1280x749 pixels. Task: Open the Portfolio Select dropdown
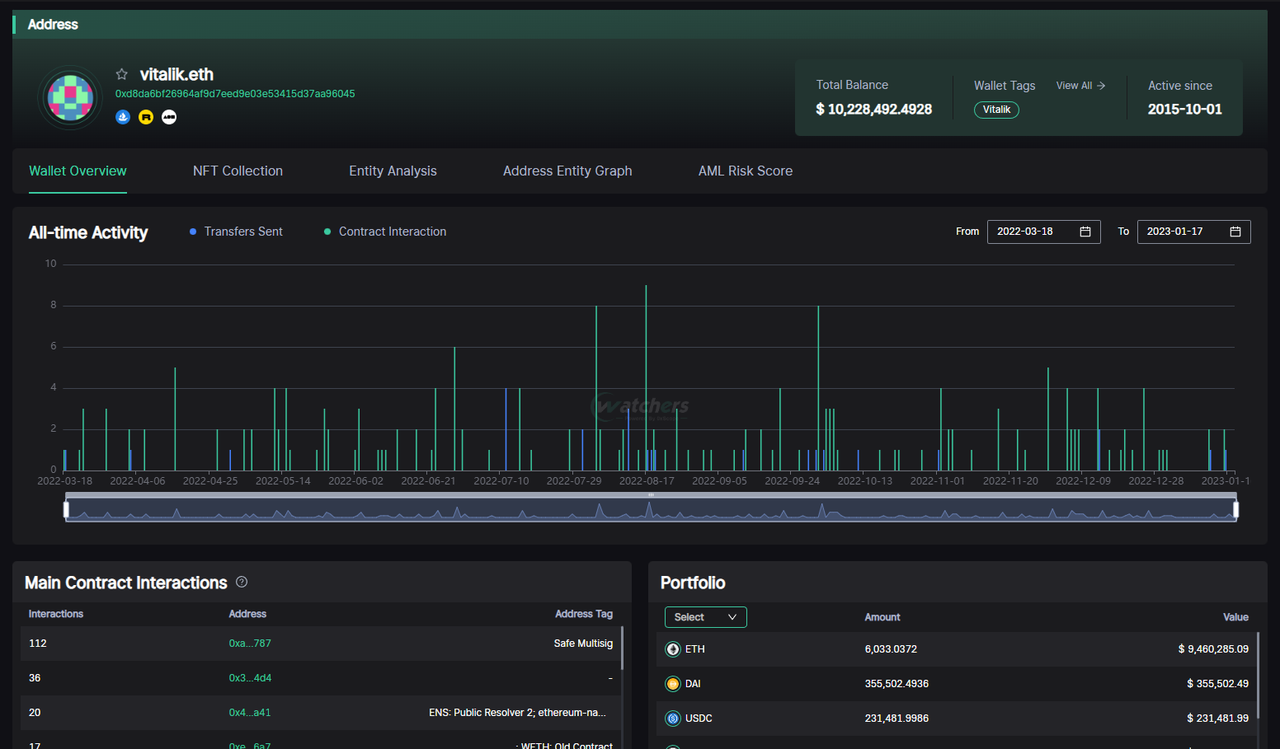[x=705, y=617]
